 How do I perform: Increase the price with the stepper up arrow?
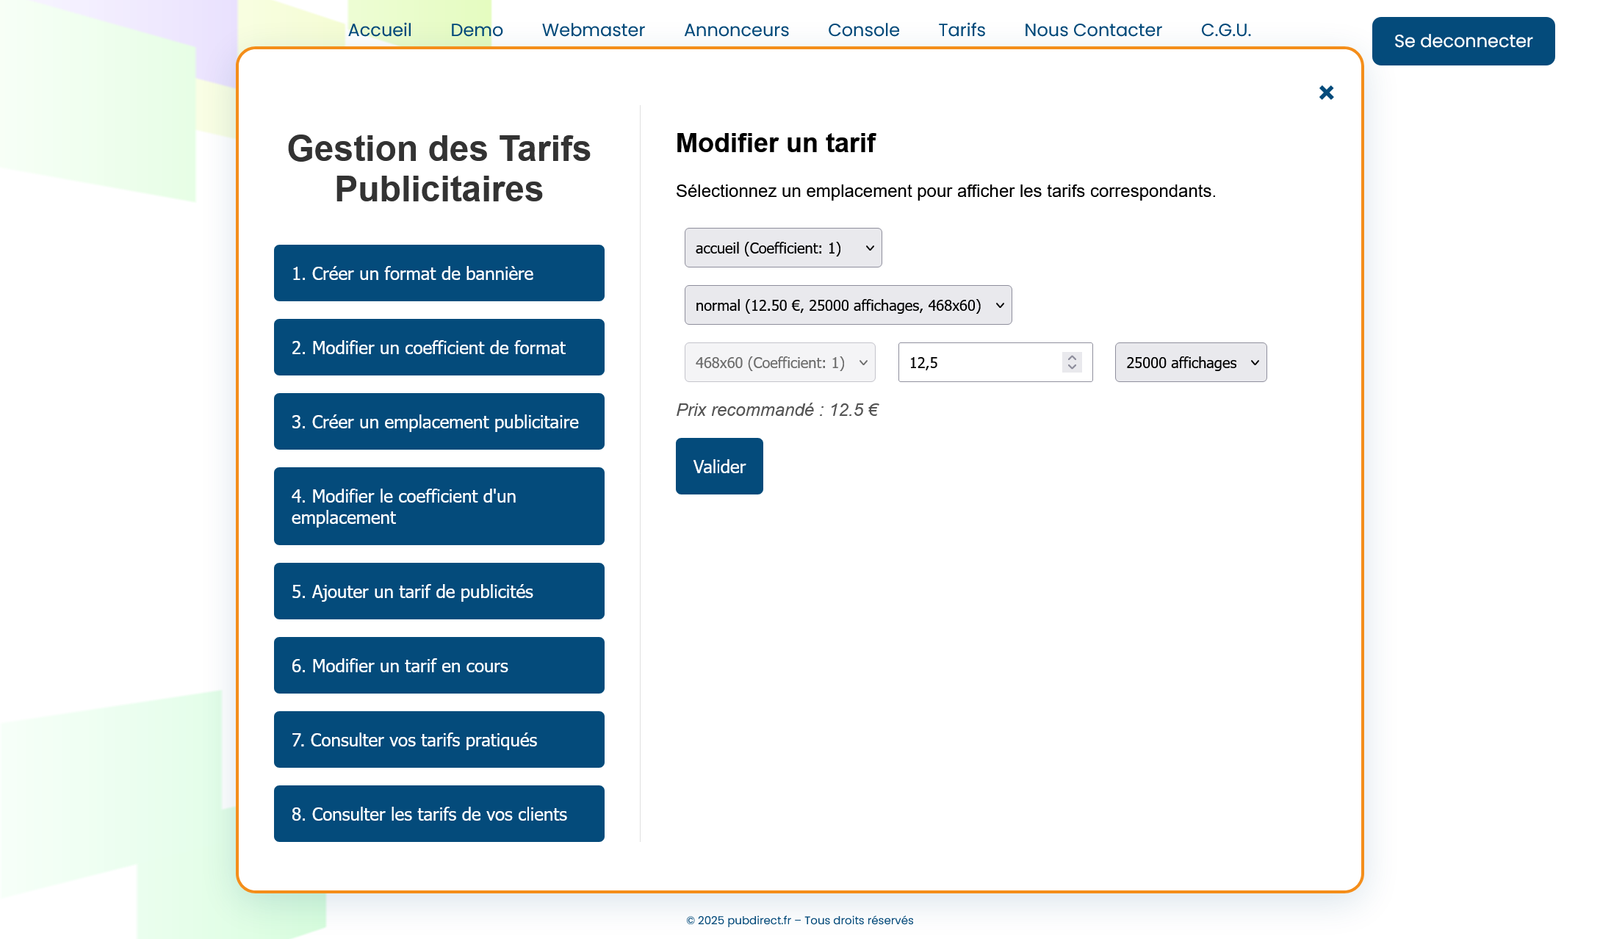[x=1072, y=357]
